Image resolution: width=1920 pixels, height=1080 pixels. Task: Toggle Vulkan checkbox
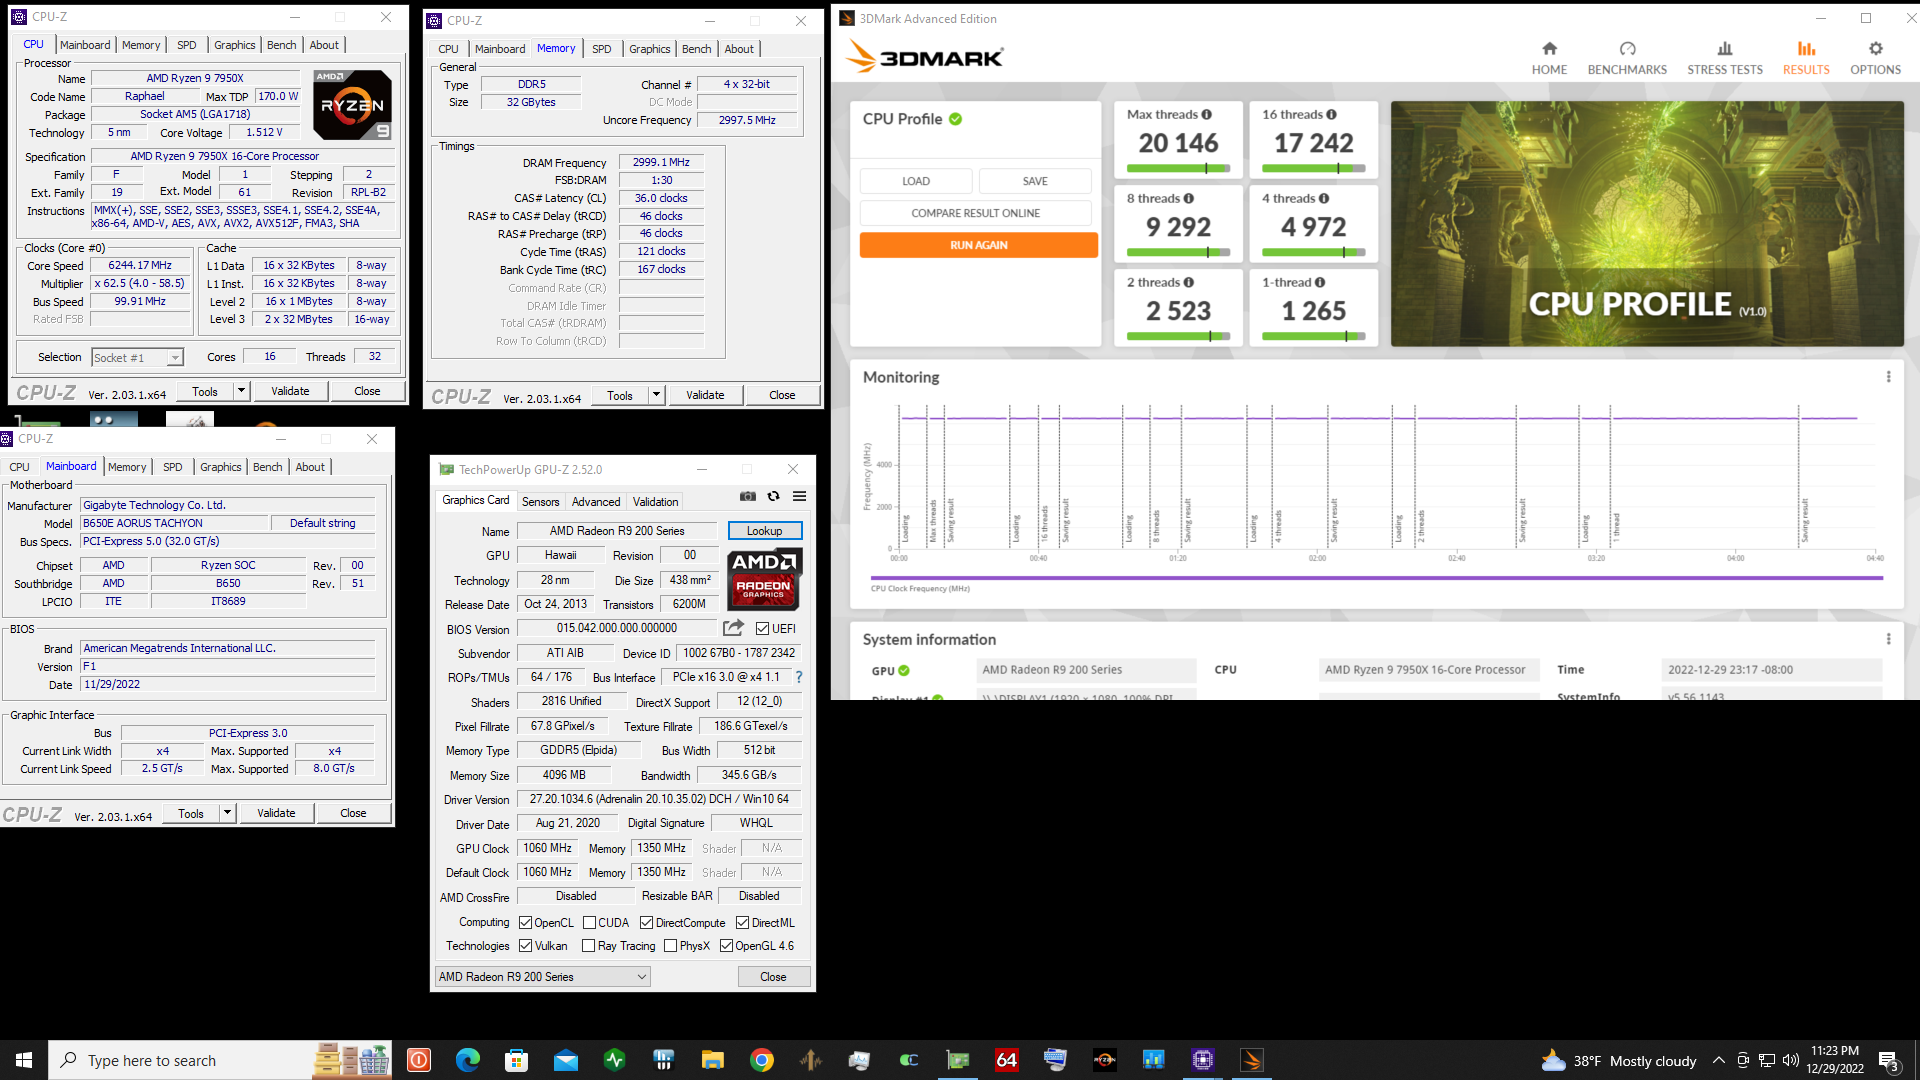[526, 946]
